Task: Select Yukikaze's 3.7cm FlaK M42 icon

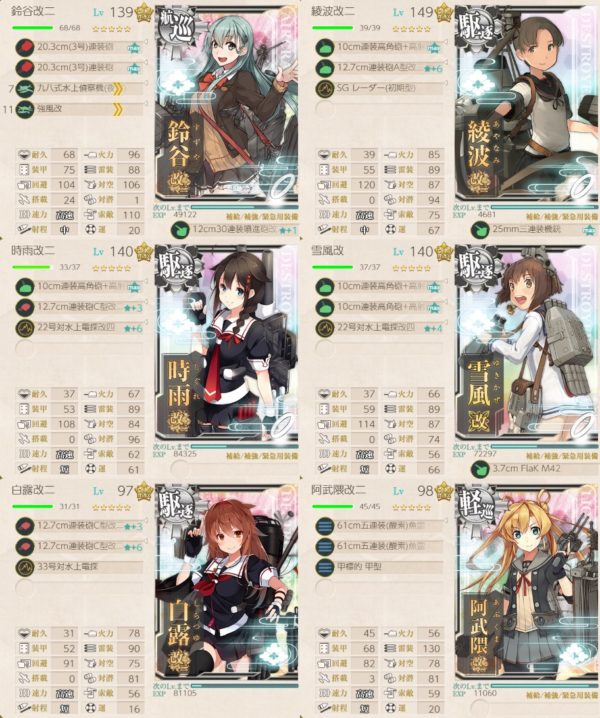Action: click(x=480, y=469)
